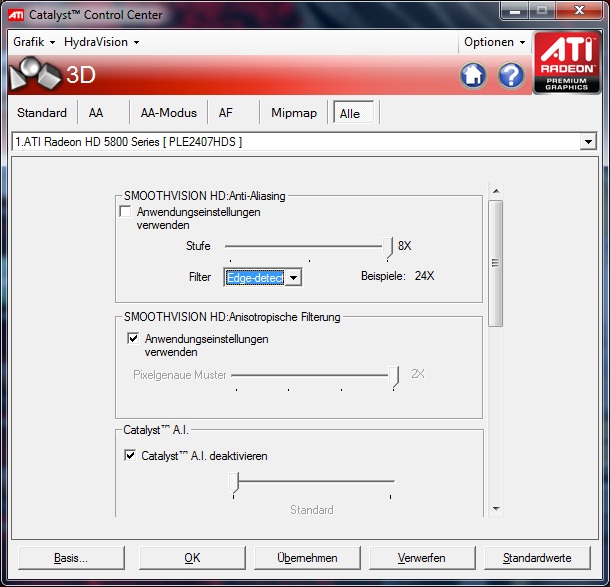Minimize the Catalyst Control Center window

pyautogui.click(x=515, y=11)
